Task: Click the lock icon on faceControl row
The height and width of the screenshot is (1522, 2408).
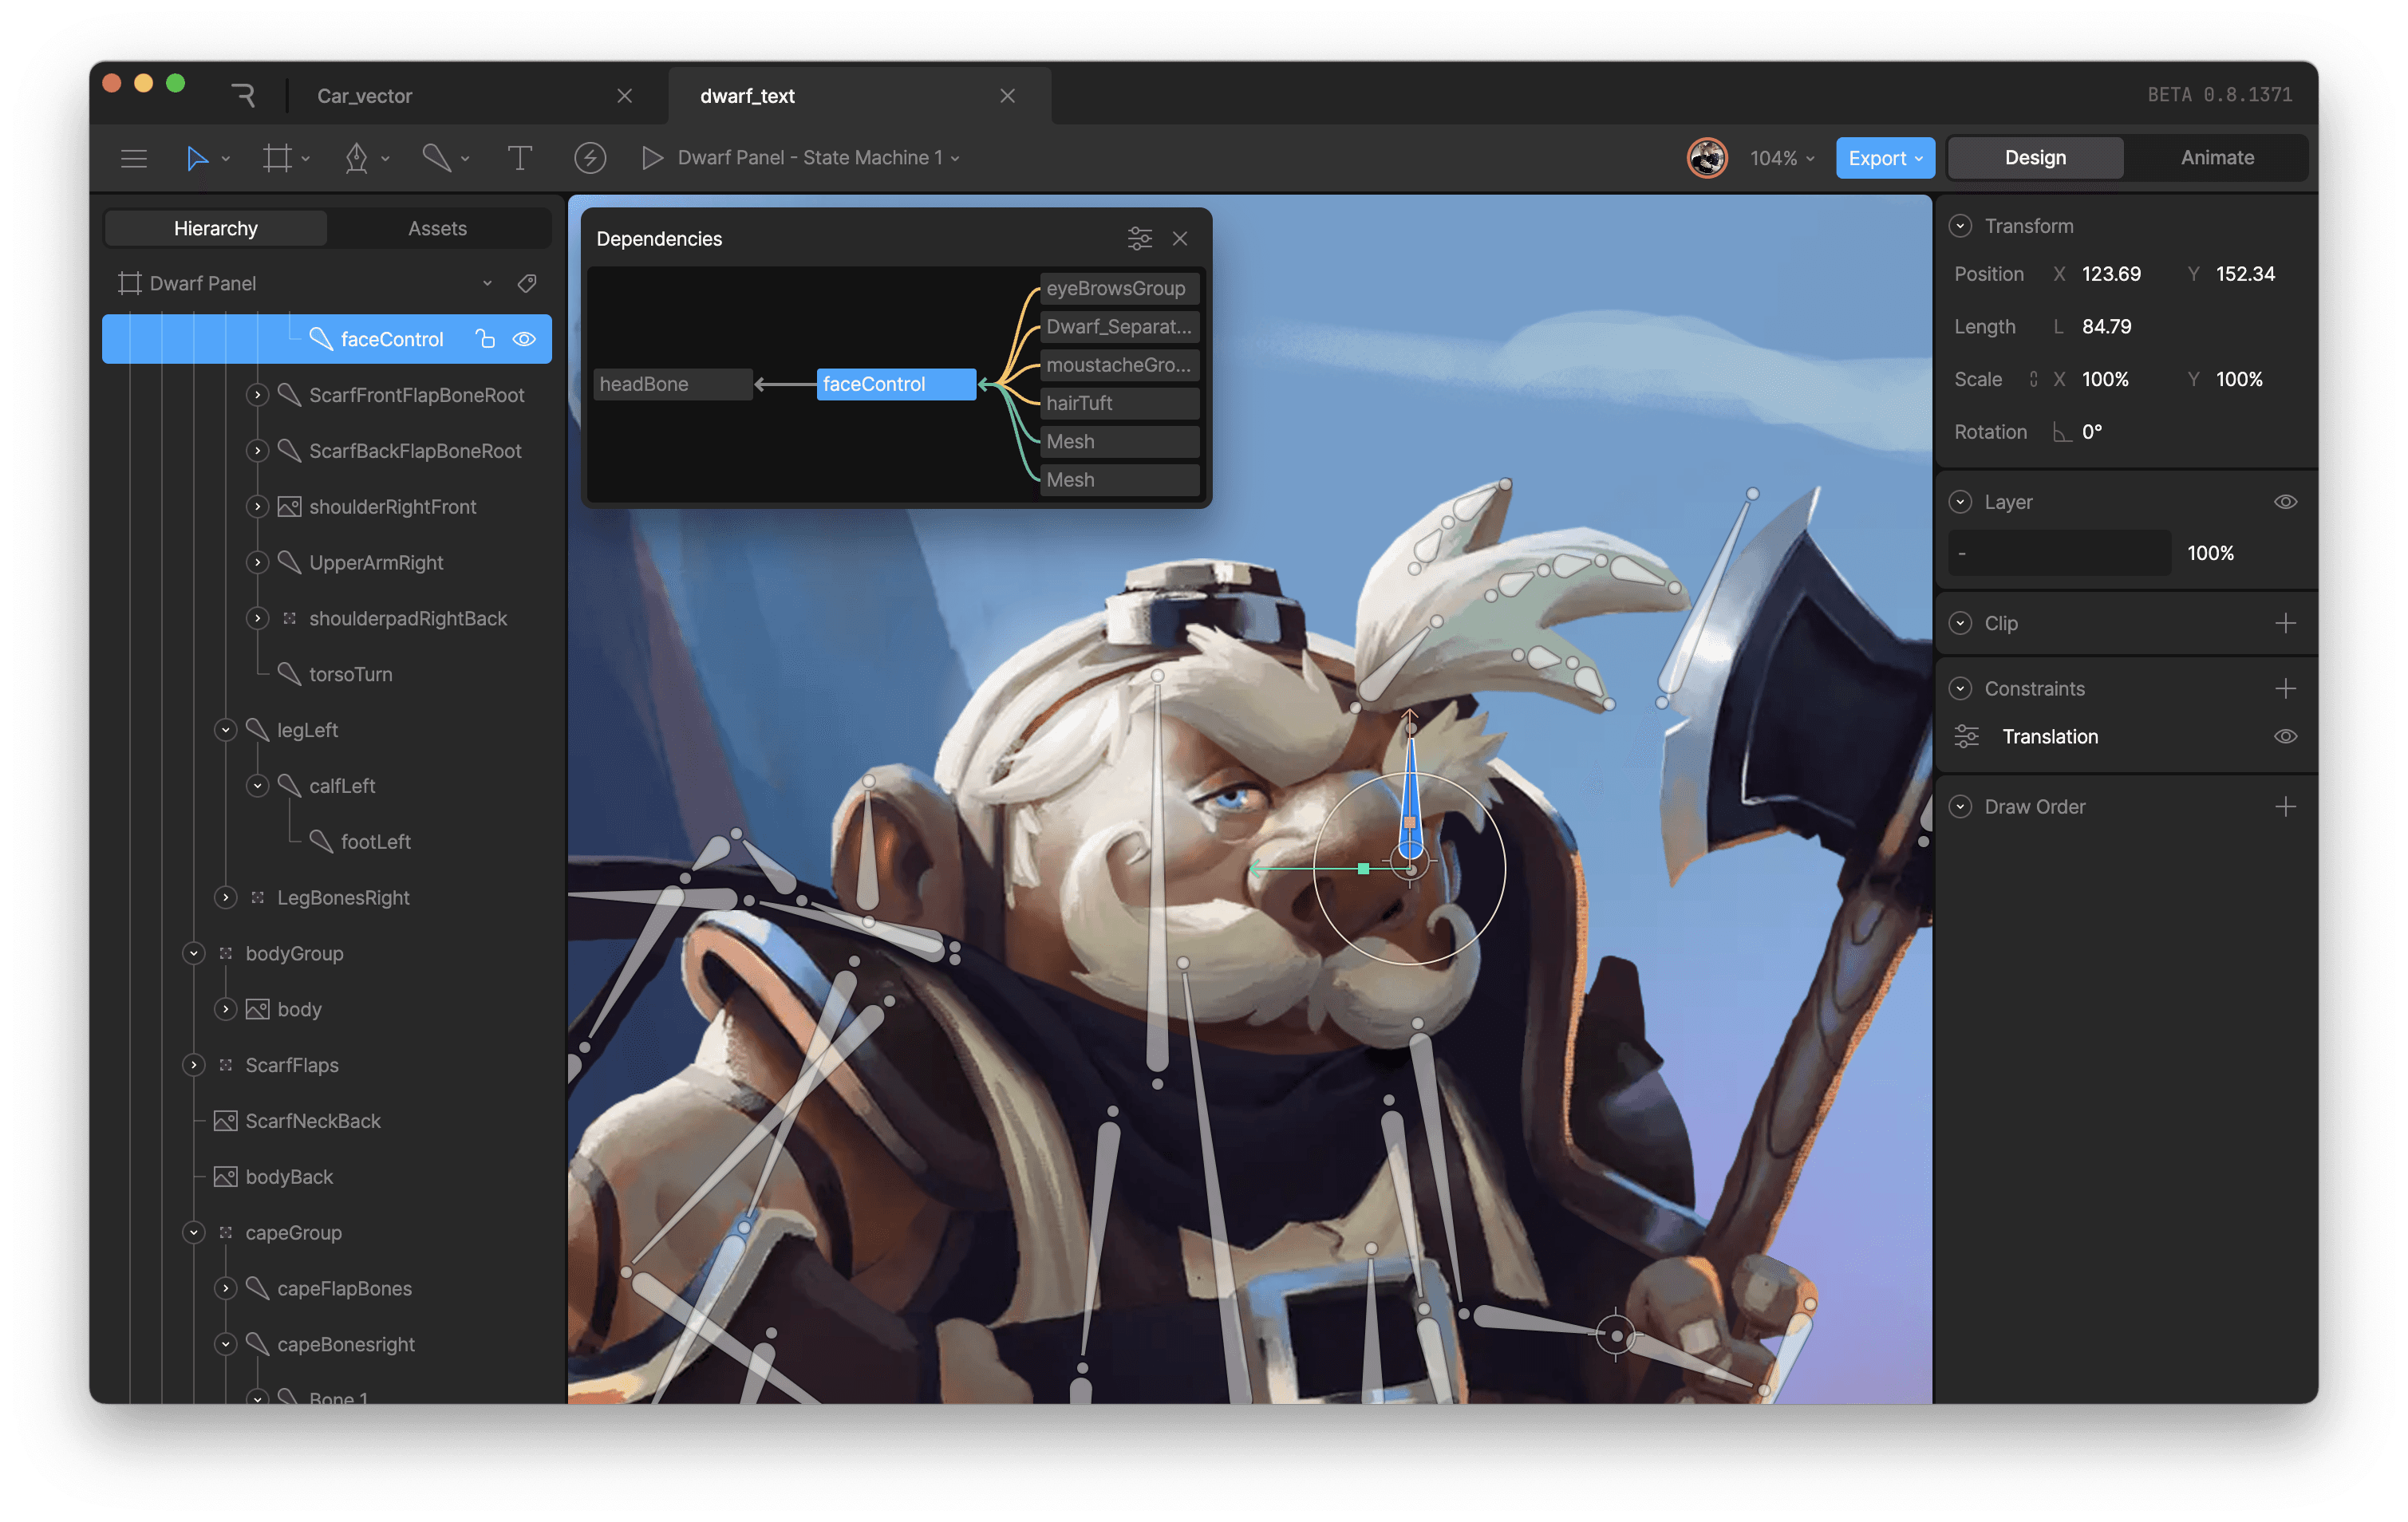Action: (485, 339)
